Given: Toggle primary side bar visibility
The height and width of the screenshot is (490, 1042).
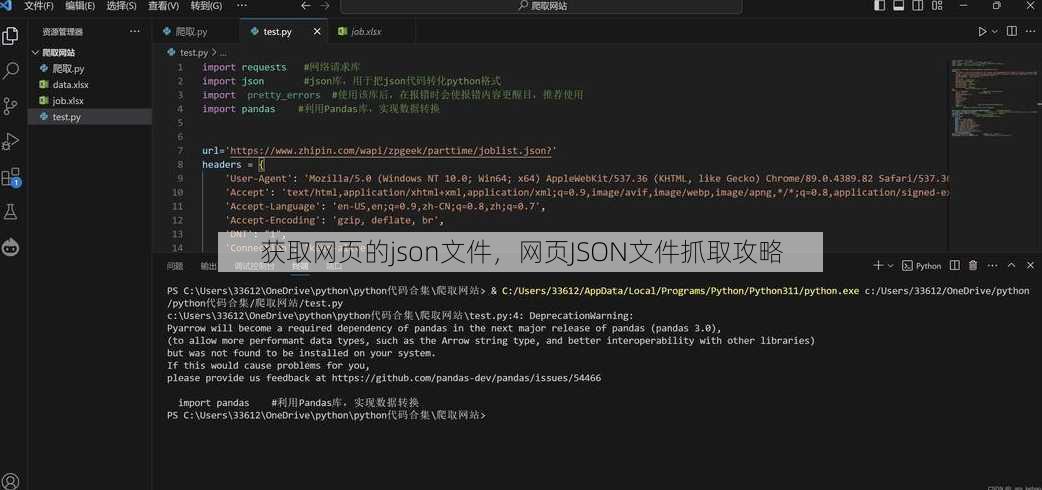Looking at the screenshot, I should click(879, 5).
